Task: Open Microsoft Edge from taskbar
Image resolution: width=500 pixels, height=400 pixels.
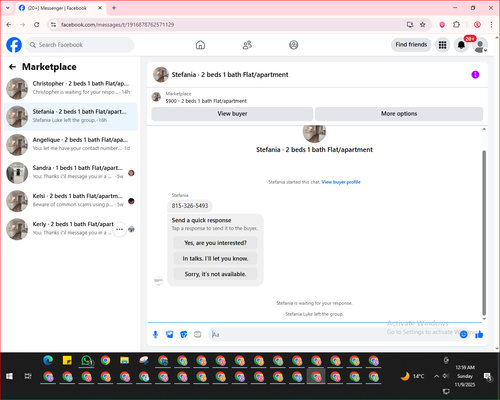Action: coord(48,360)
